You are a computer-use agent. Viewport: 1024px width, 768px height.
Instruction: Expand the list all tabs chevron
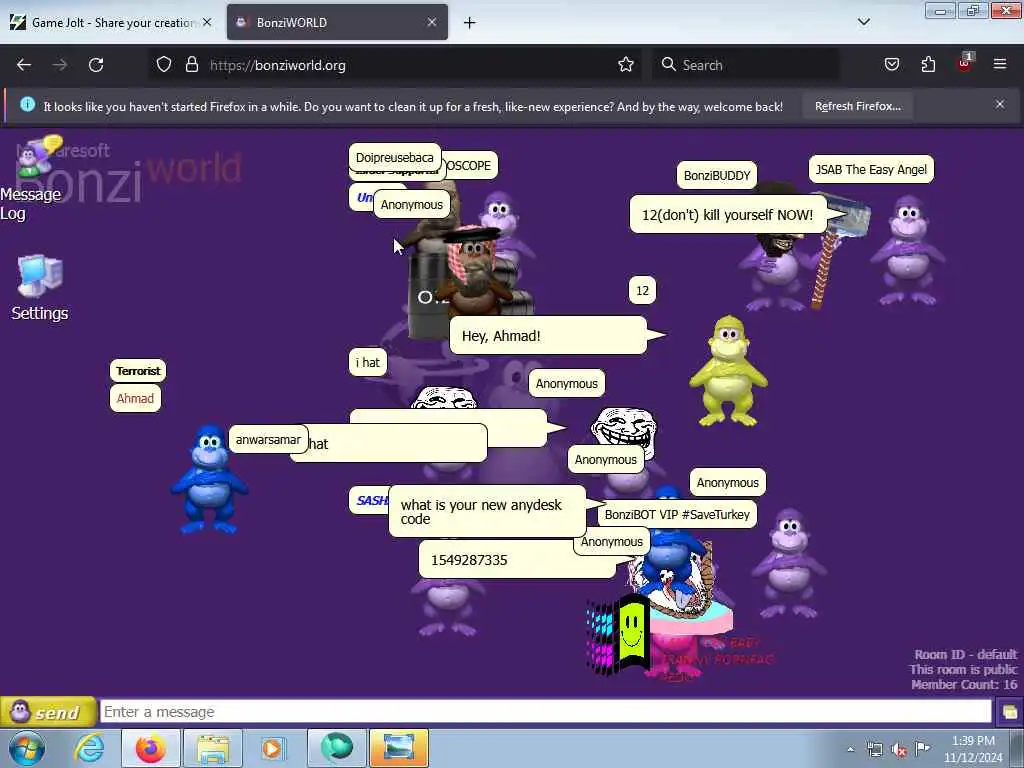864,22
